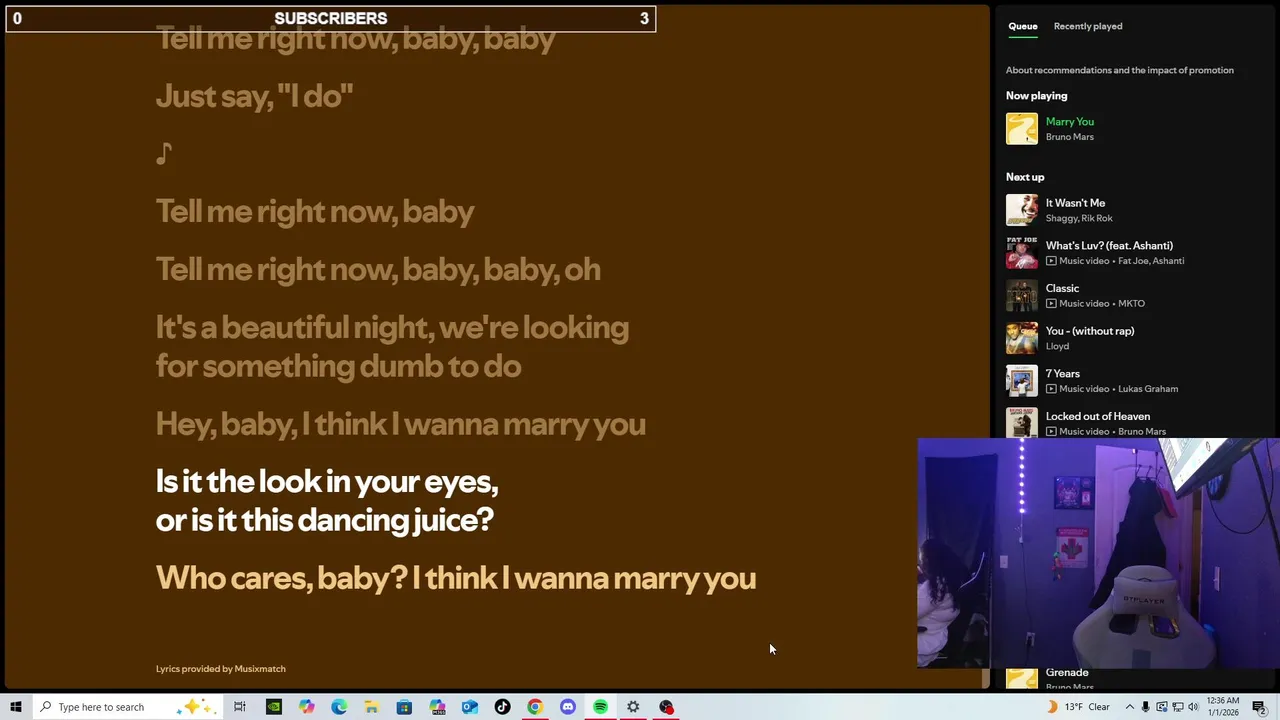Play It Wasn't Me from queue
The height and width of the screenshot is (720, 1280).
tap(1075, 203)
